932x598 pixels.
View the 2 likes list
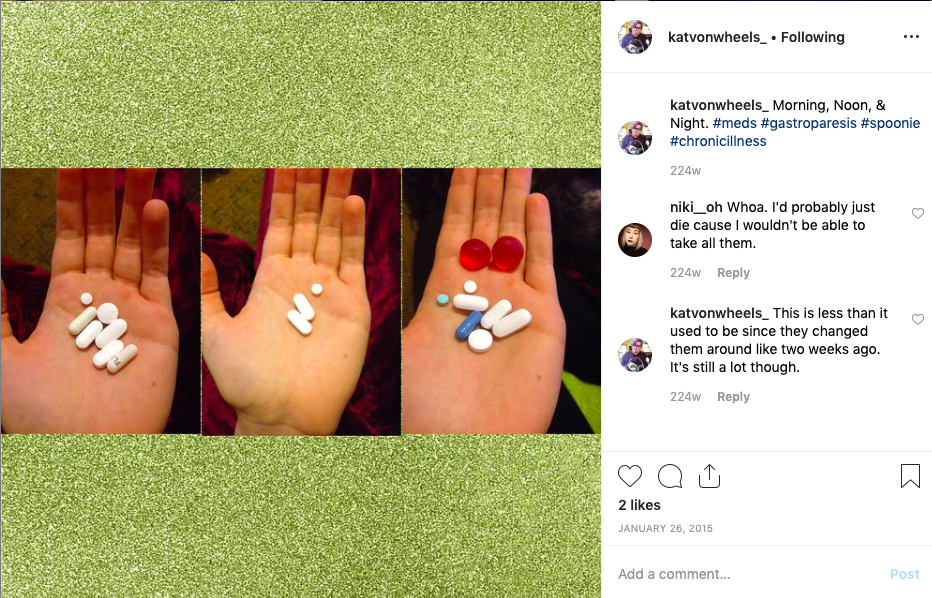(x=639, y=505)
